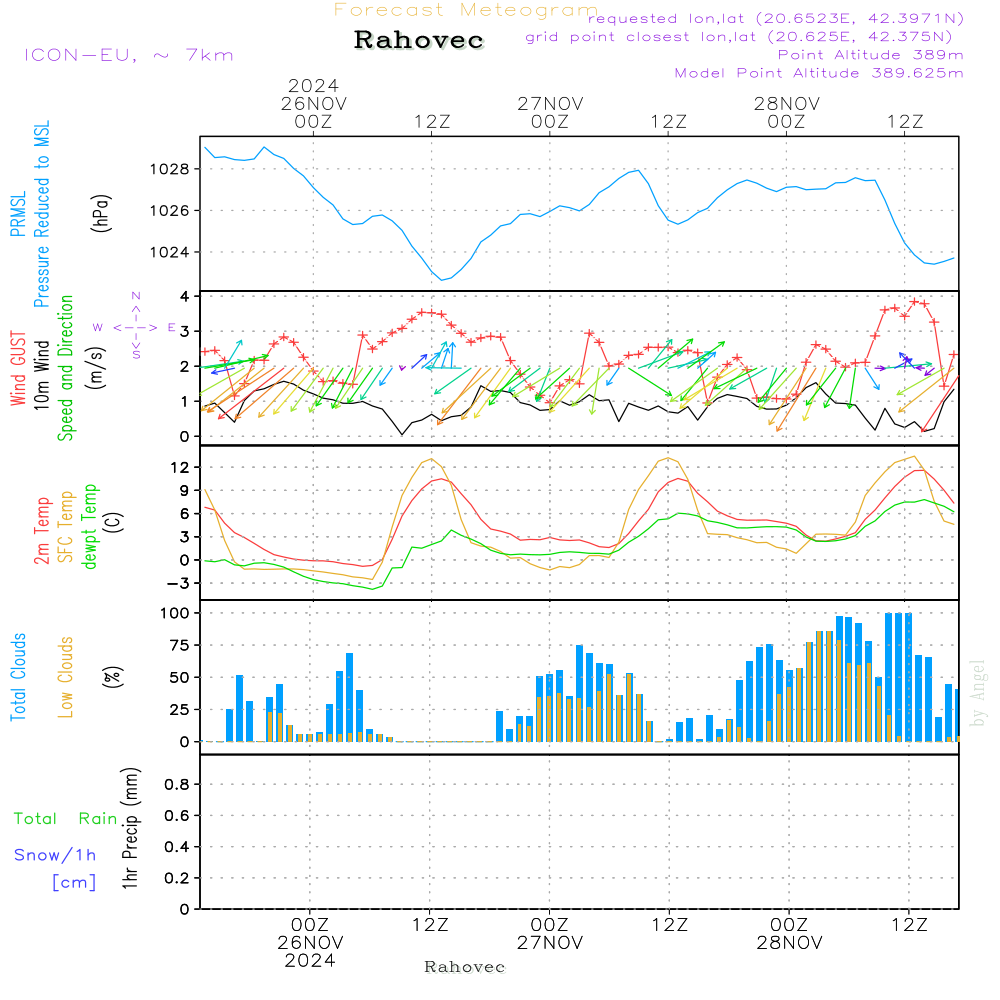Click the 'Point Altitude 389m' text
The height and width of the screenshot is (1000, 1000).
[x=871, y=55]
